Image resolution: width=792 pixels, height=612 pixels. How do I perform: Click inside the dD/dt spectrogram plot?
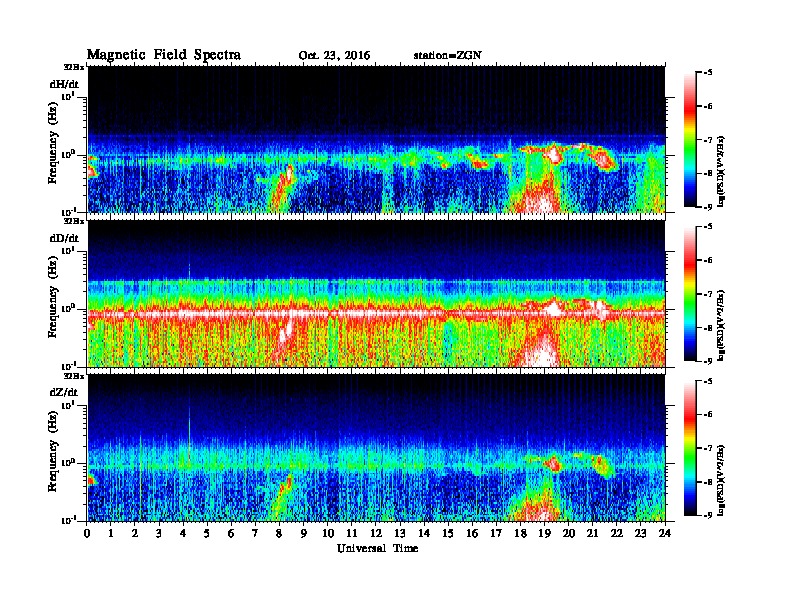coord(376,294)
